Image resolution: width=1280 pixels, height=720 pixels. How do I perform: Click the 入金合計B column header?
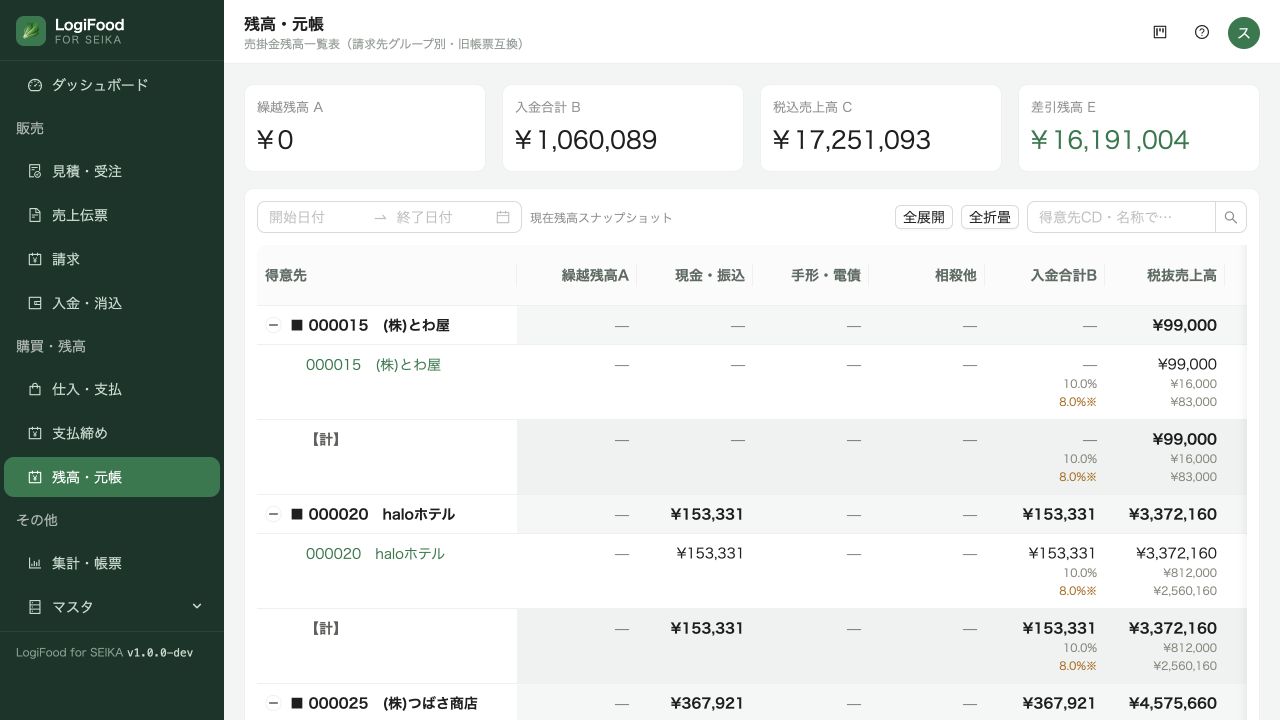pyautogui.click(x=1045, y=275)
